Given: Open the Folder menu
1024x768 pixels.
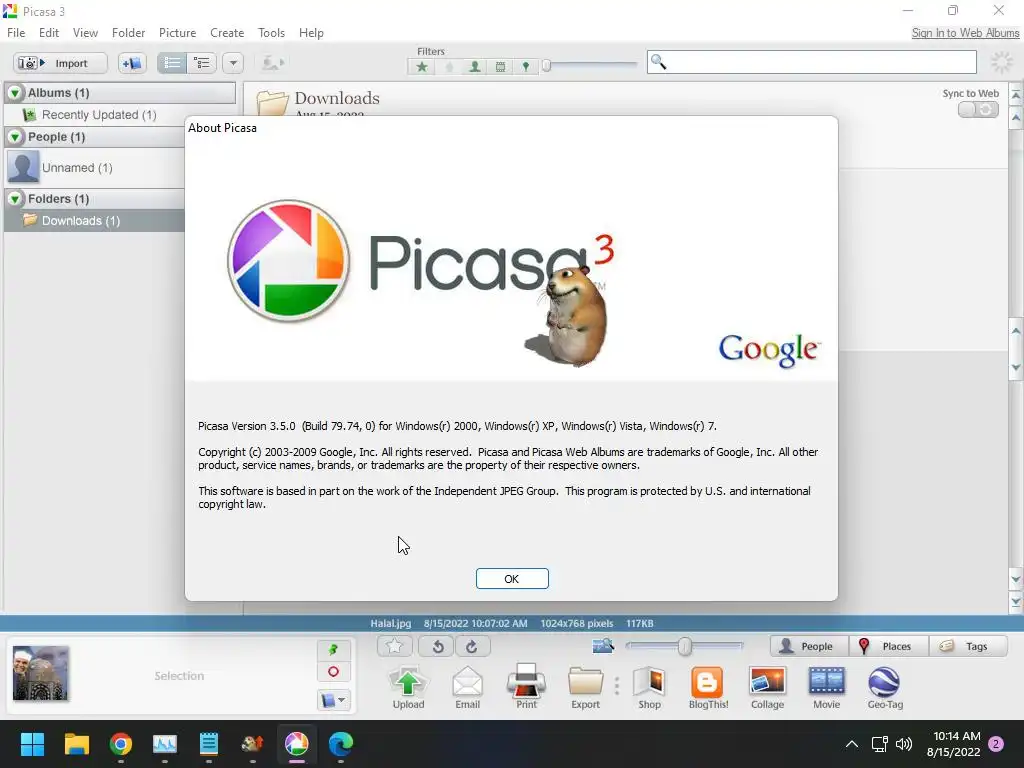Looking at the screenshot, I should pos(128,33).
